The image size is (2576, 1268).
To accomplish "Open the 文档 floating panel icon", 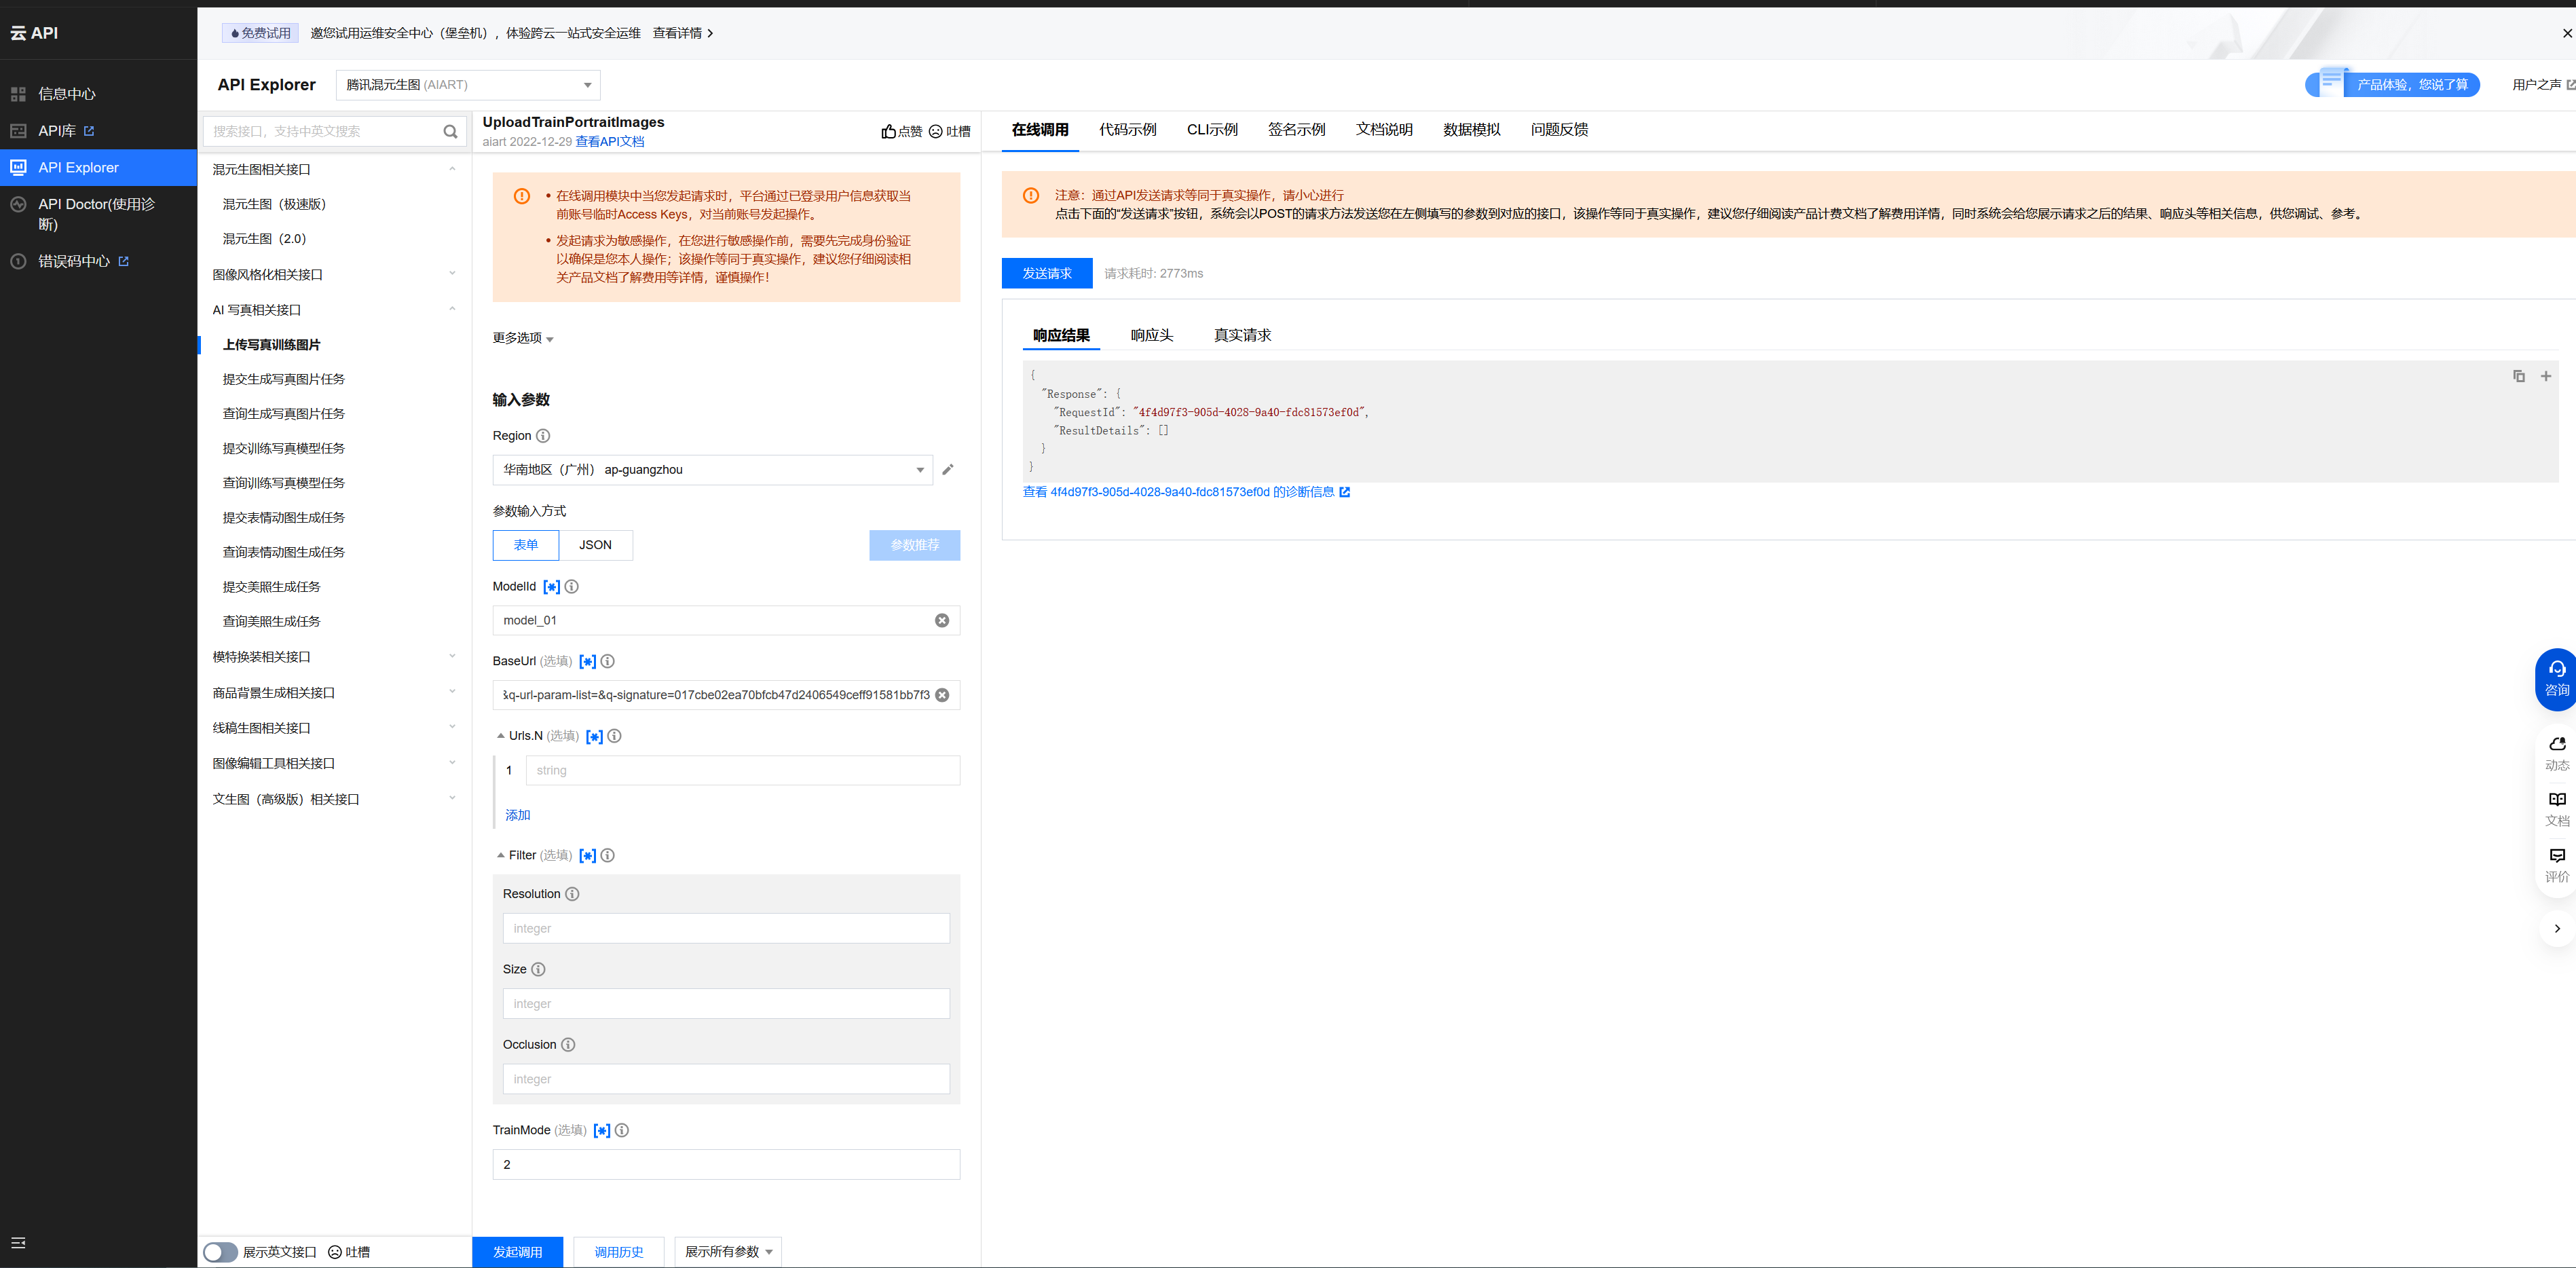I will click(x=2557, y=809).
